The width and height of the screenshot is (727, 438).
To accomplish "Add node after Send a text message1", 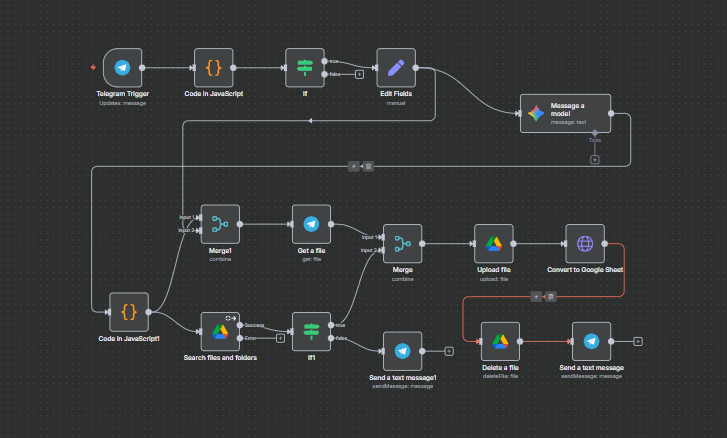I will [449, 351].
